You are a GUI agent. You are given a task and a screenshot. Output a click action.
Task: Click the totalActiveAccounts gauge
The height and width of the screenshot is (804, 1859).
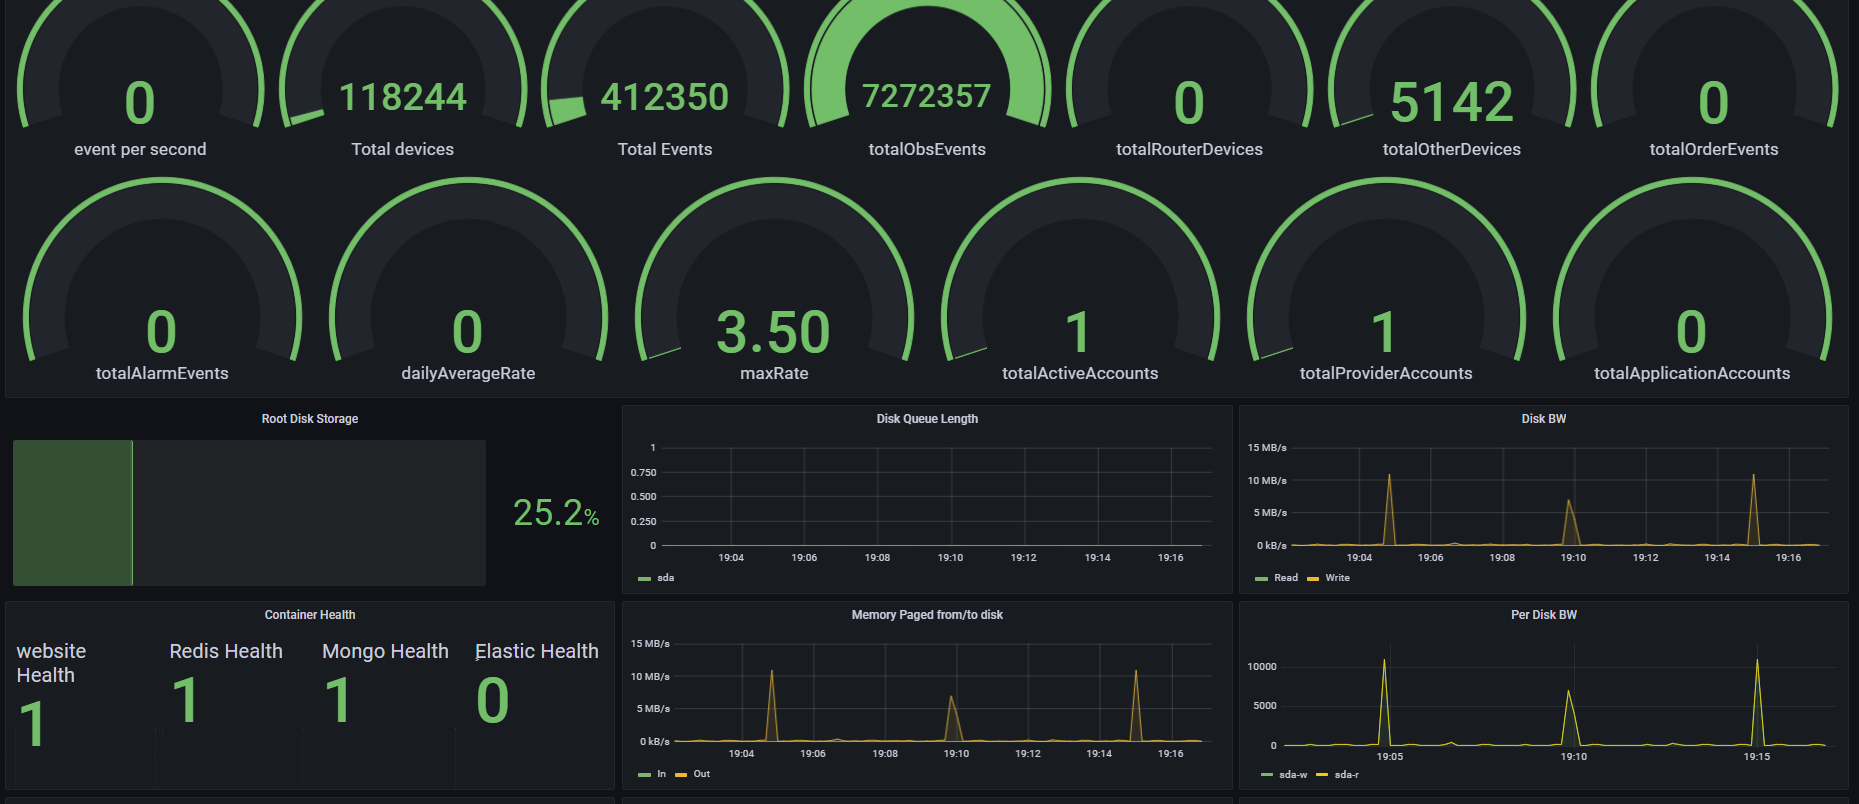[x=1080, y=332]
